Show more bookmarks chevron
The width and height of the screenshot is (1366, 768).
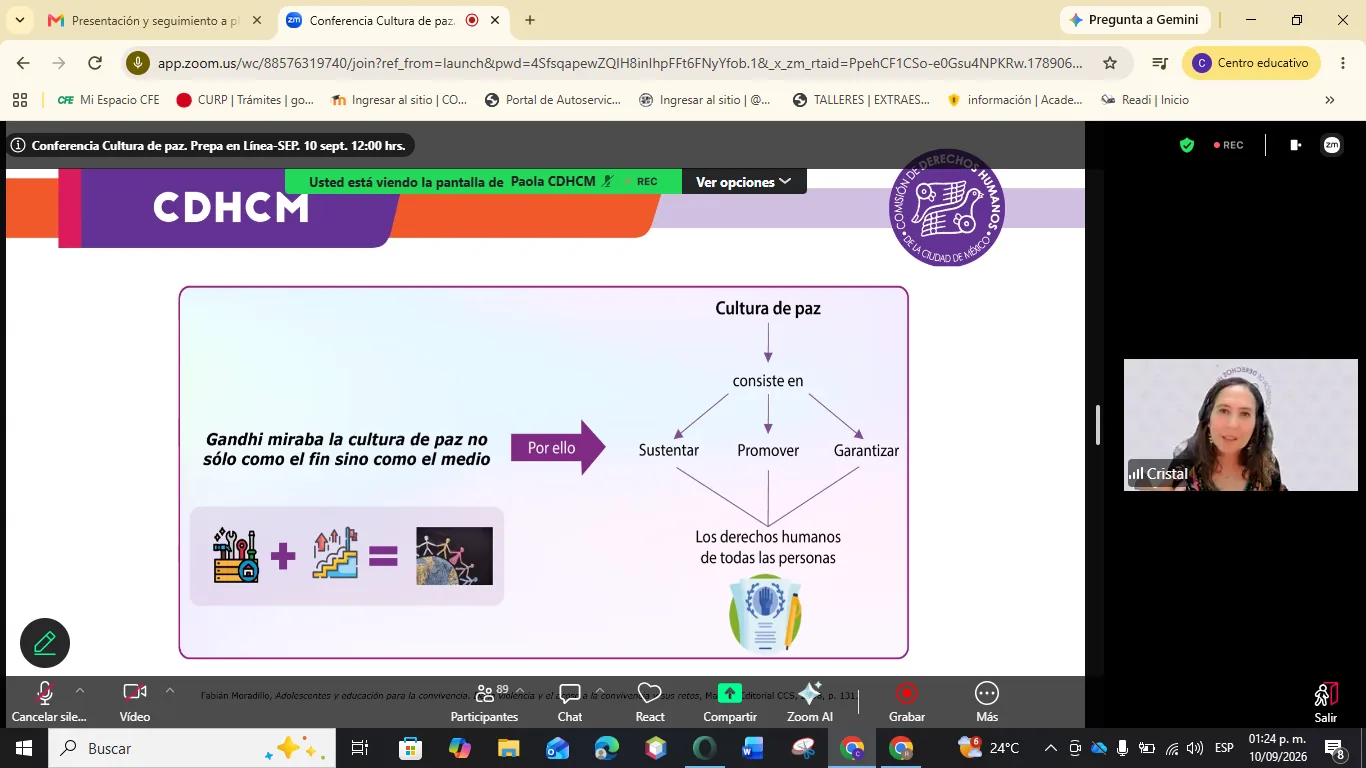coord(1330,100)
